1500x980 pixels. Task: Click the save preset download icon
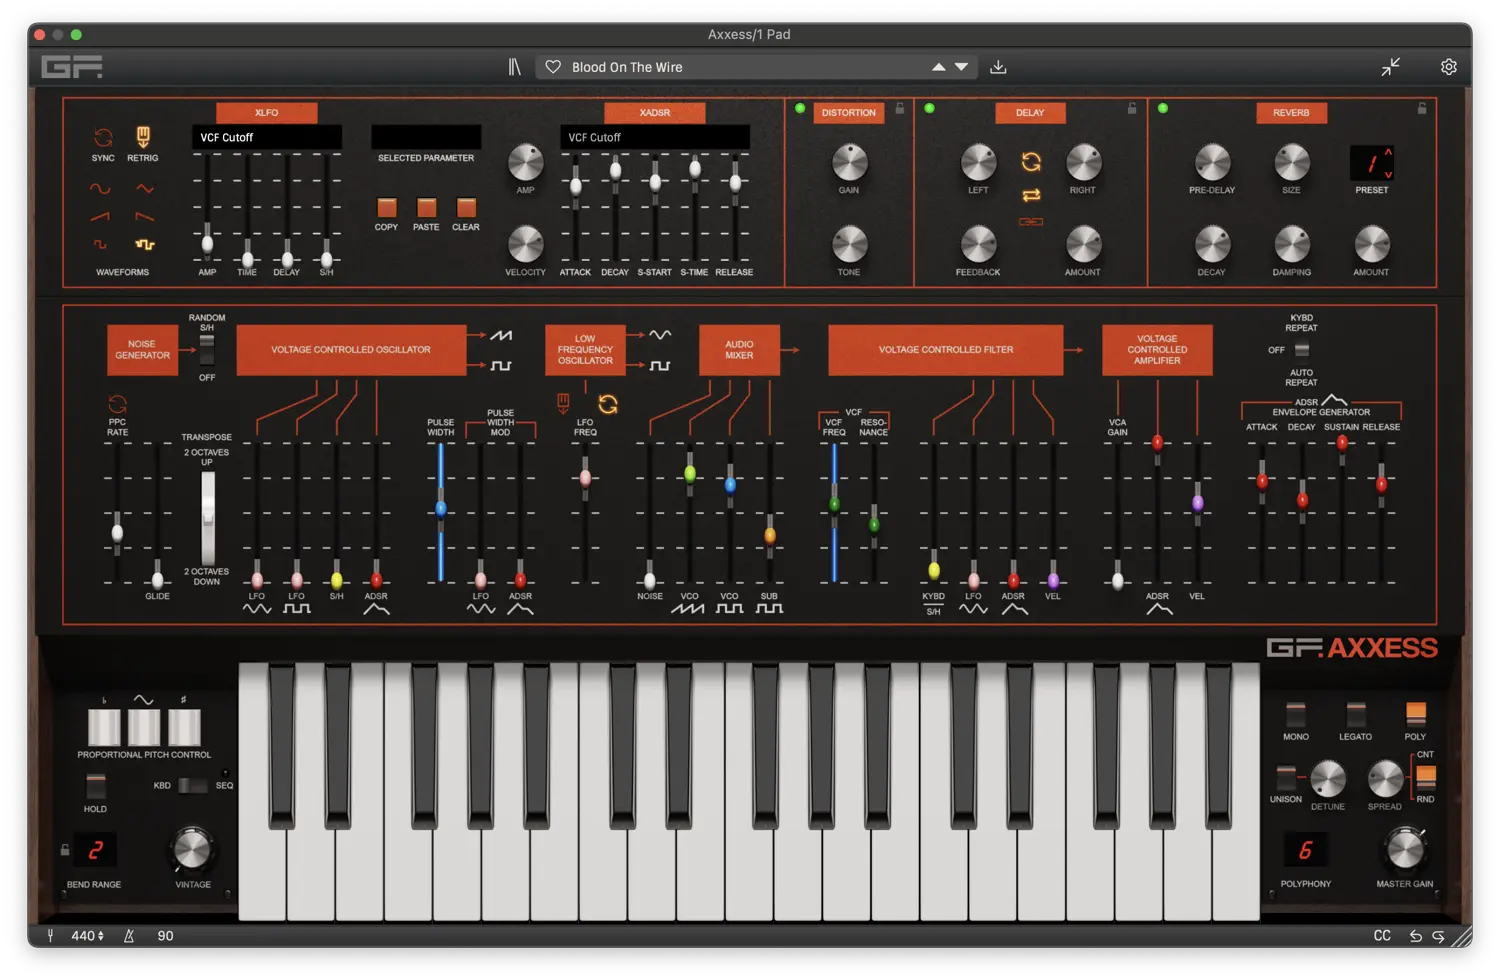tap(998, 67)
